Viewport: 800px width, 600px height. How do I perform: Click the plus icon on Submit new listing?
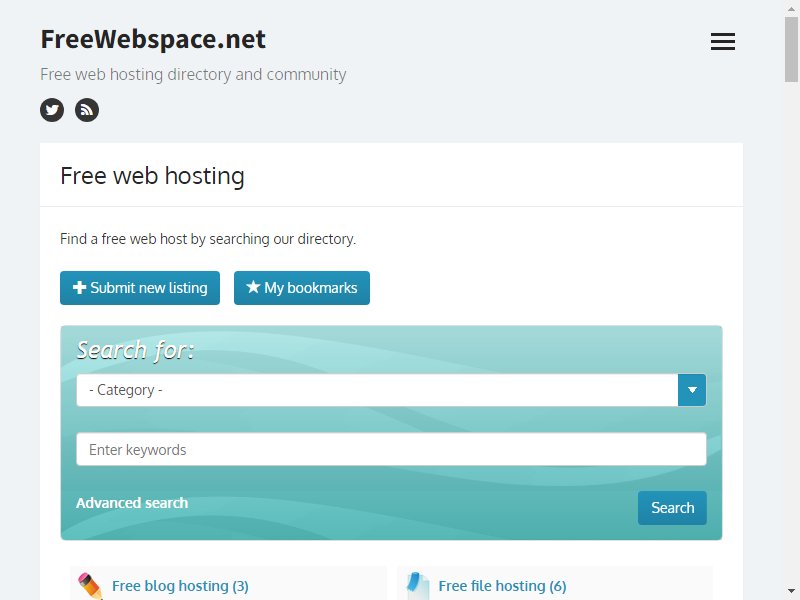click(79, 287)
